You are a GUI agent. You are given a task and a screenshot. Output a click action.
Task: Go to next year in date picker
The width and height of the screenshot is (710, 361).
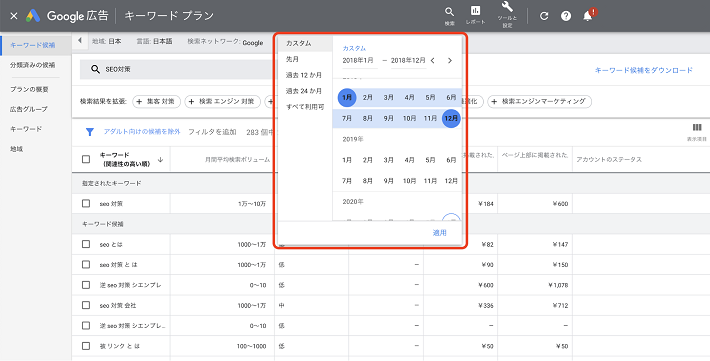click(450, 60)
